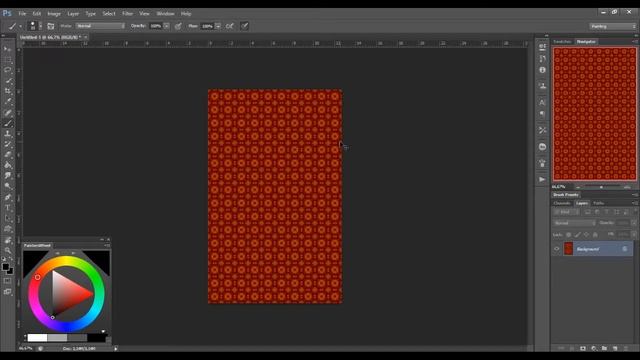The width and height of the screenshot is (640, 360).
Task: Click the Opacity value field
Action: coord(156,26)
